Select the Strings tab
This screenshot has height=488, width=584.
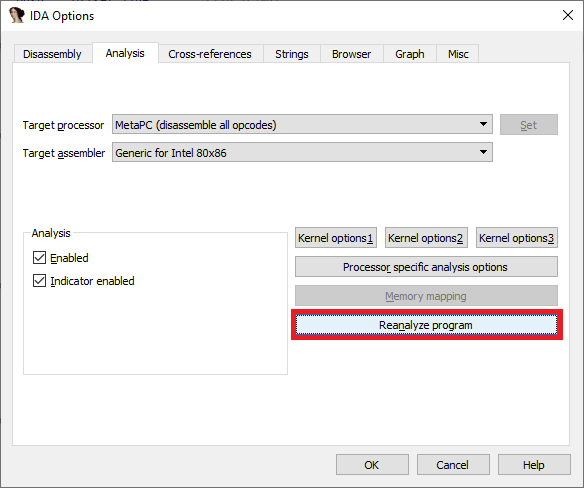click(x=292, y=54)
